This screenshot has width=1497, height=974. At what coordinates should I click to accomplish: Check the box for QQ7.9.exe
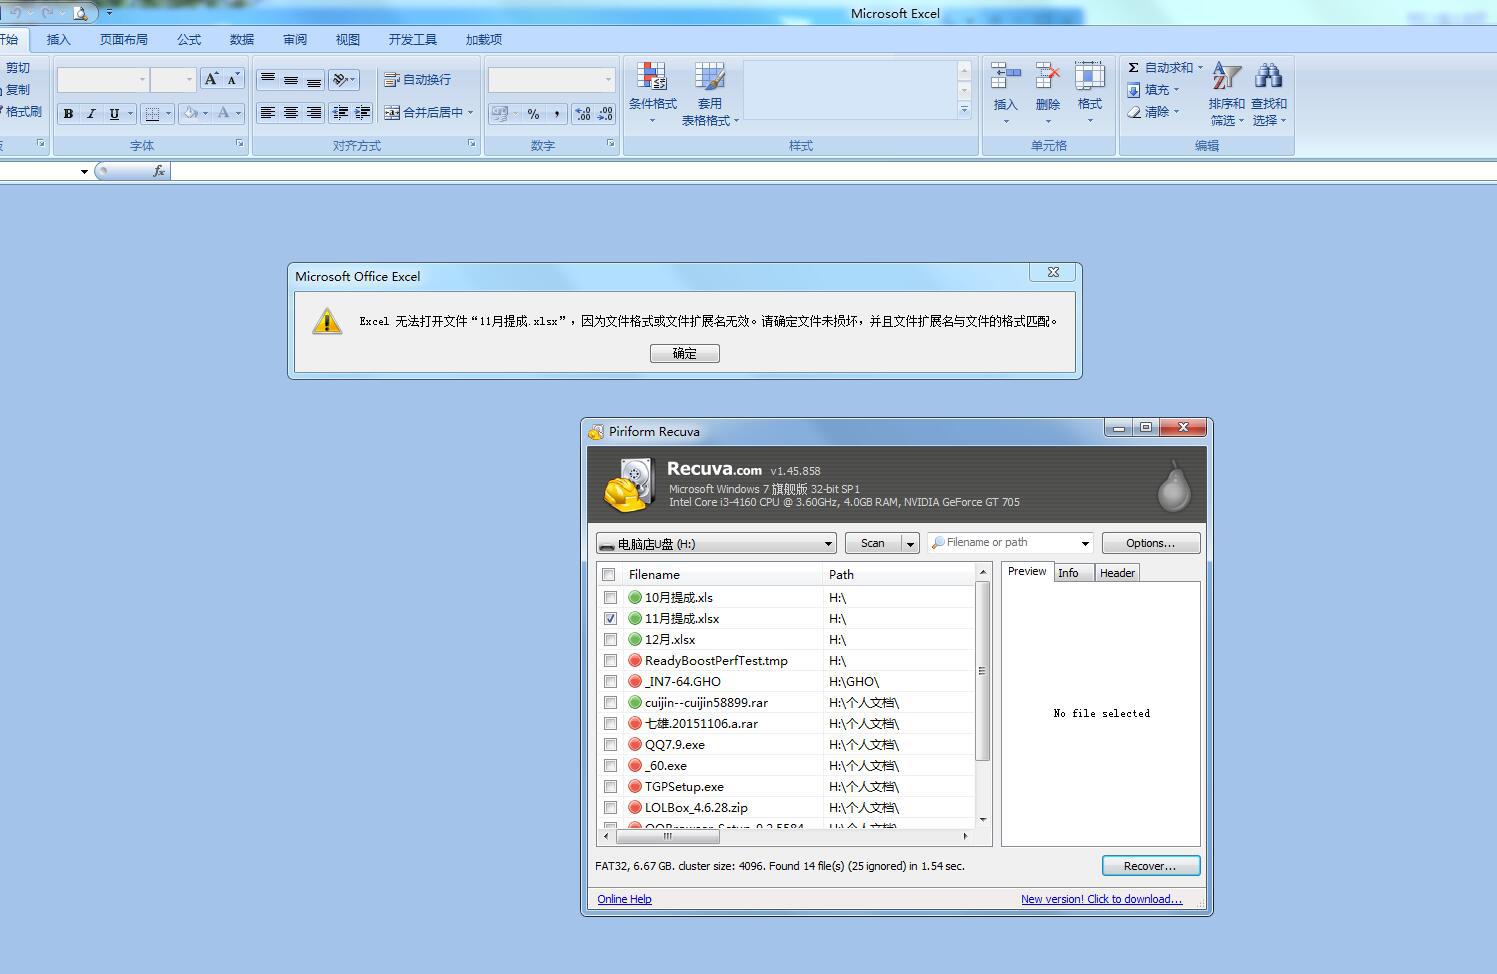[610, 745]
